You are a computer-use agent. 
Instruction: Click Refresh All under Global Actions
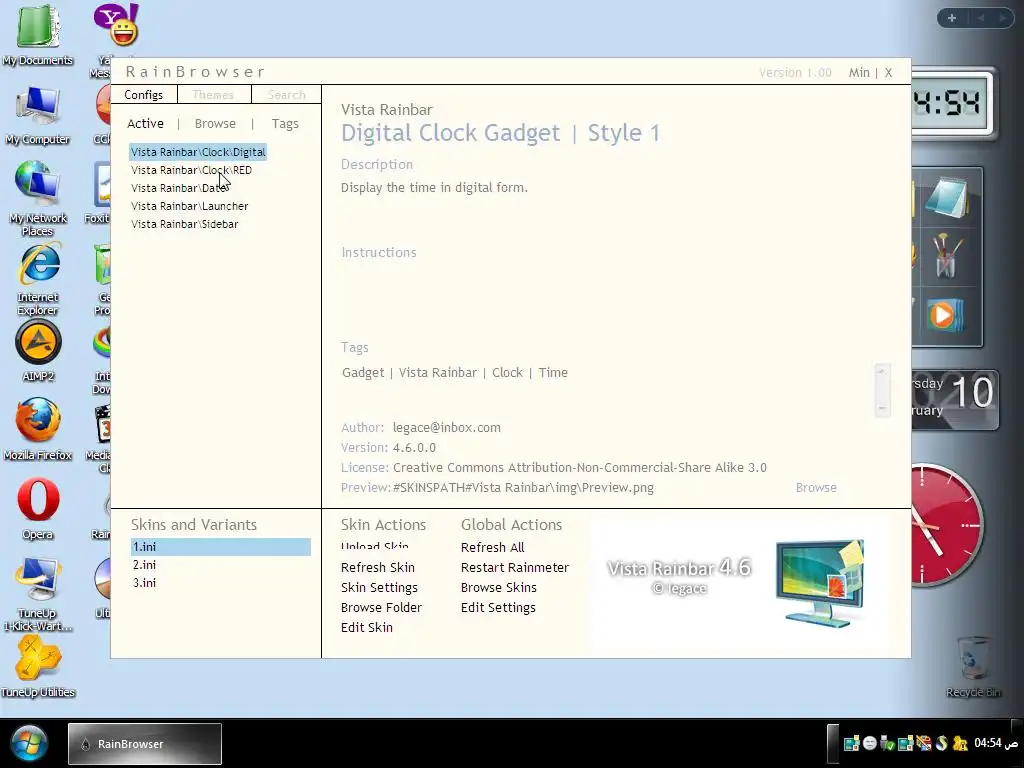pyautogui.click(x=492, y=547)
